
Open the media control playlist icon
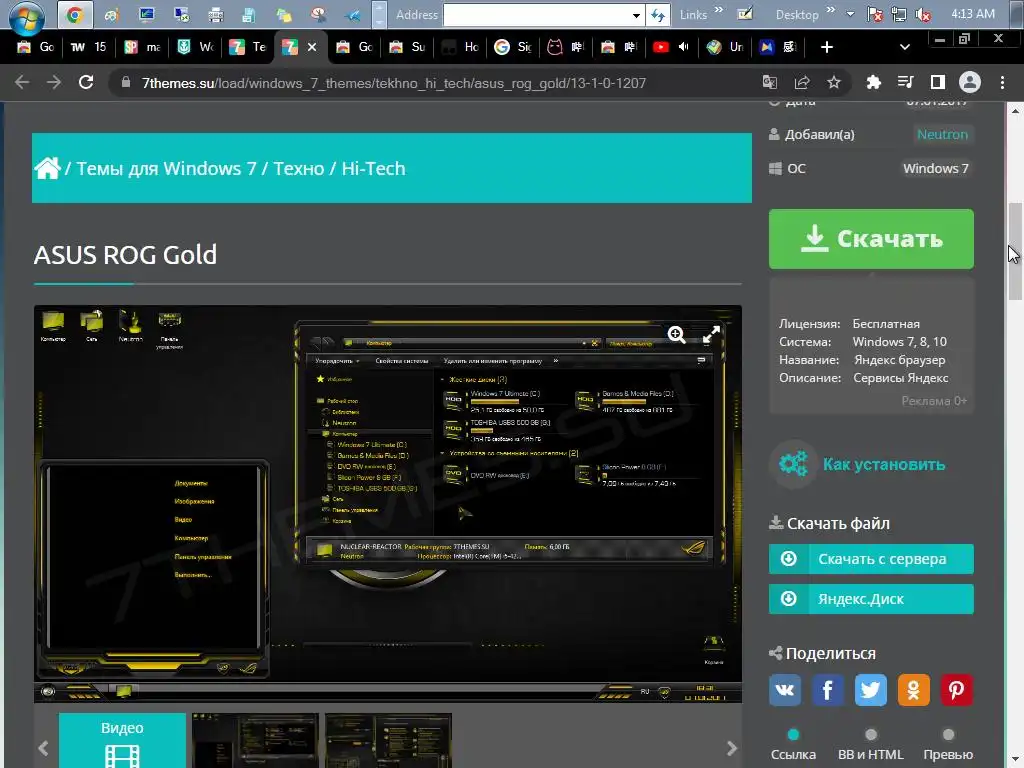click(x=905, y=82)
